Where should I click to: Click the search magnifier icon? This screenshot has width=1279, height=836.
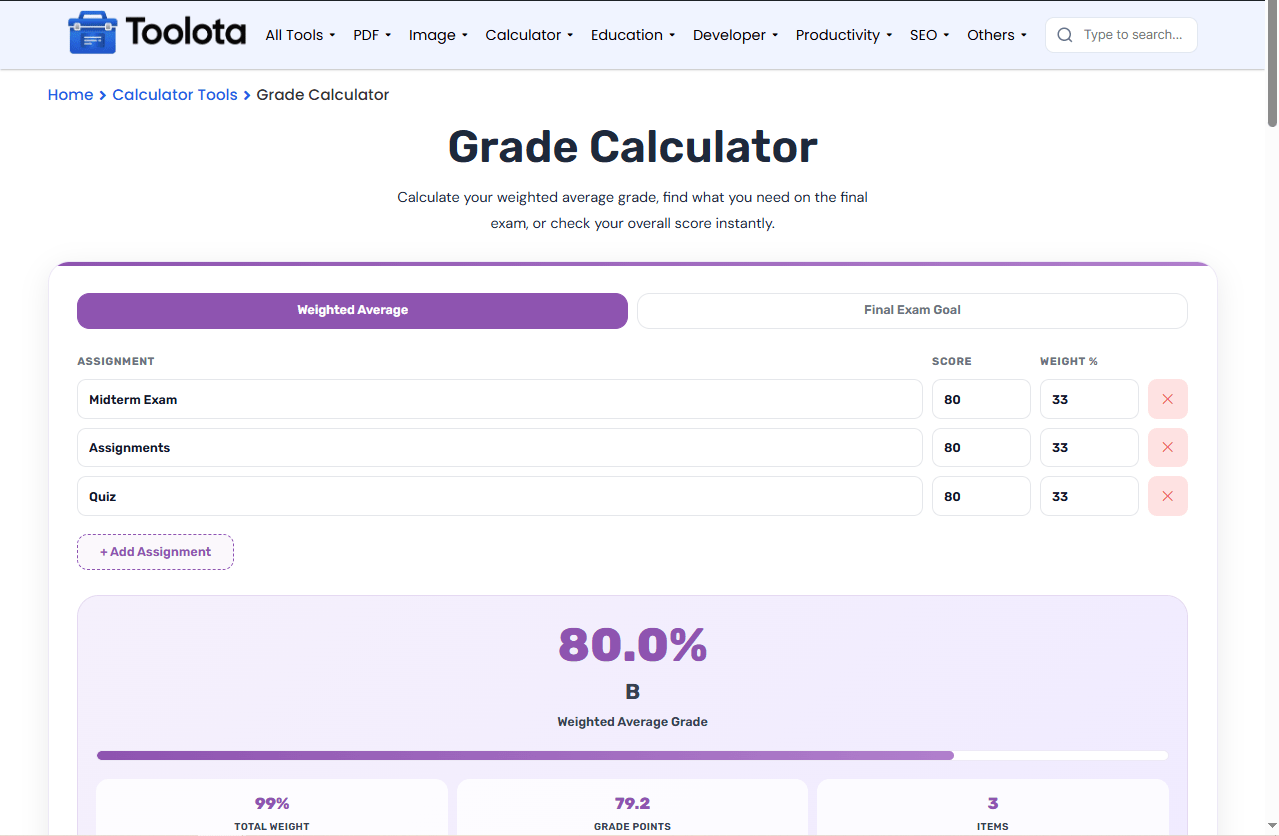pos(1065,35)
